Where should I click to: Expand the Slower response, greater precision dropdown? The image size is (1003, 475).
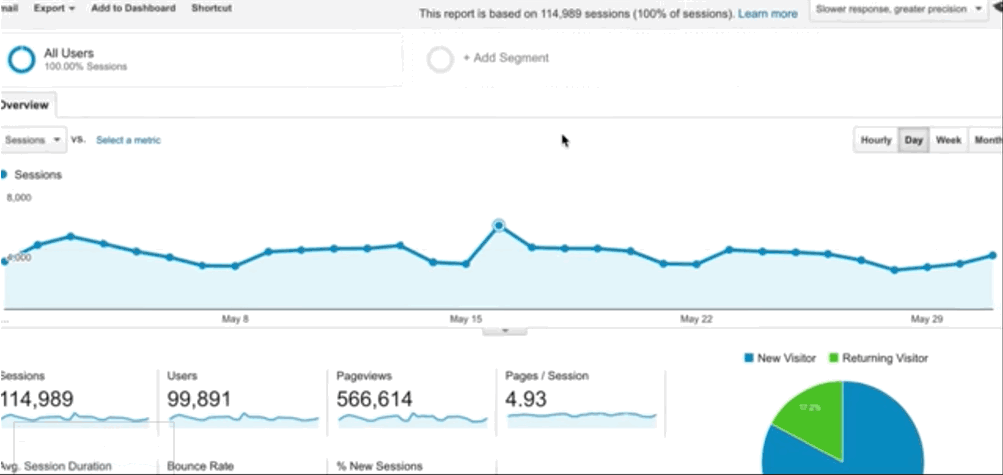(899, 9)
